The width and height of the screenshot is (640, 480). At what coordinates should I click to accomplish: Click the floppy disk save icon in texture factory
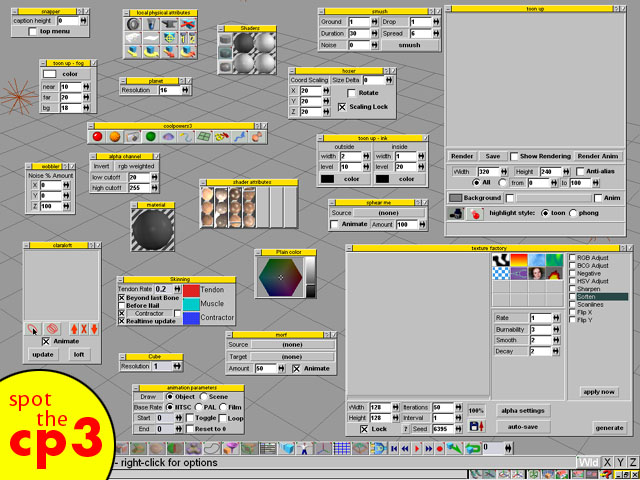(476, 426)
